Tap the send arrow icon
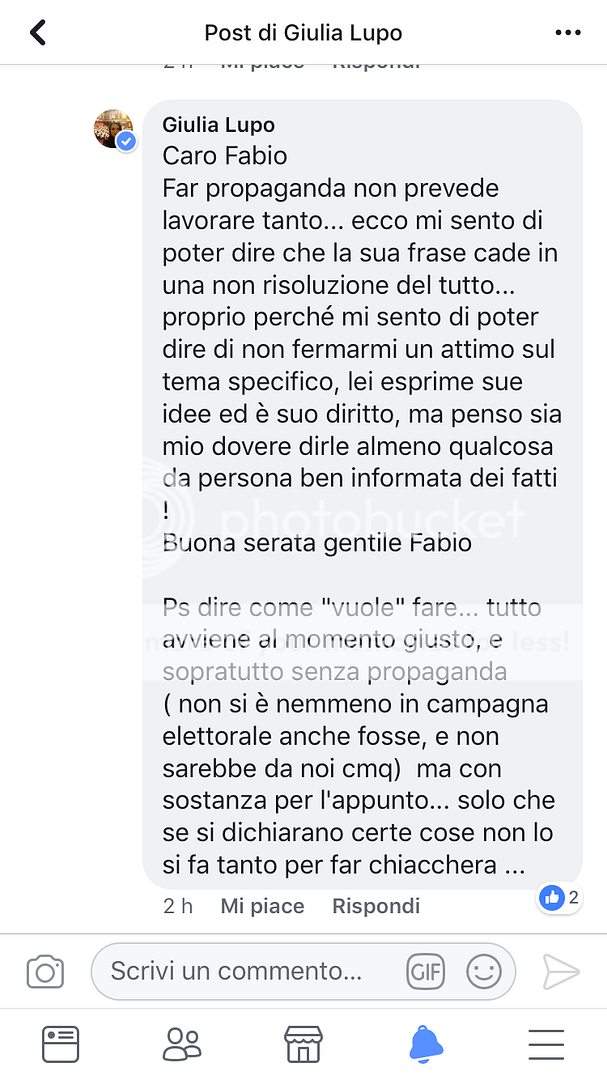607x1080 pixels. [561, 972]
